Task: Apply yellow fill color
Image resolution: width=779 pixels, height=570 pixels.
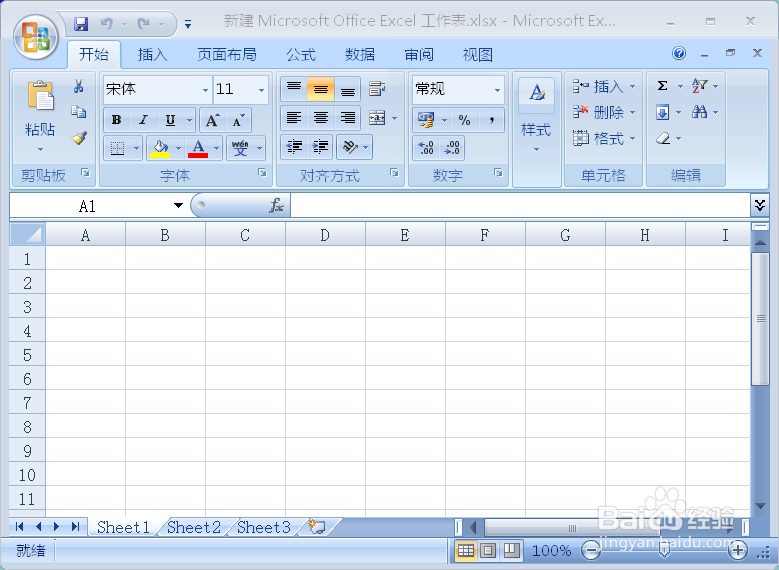Action: pyautogui.click(x=160, y=148)
